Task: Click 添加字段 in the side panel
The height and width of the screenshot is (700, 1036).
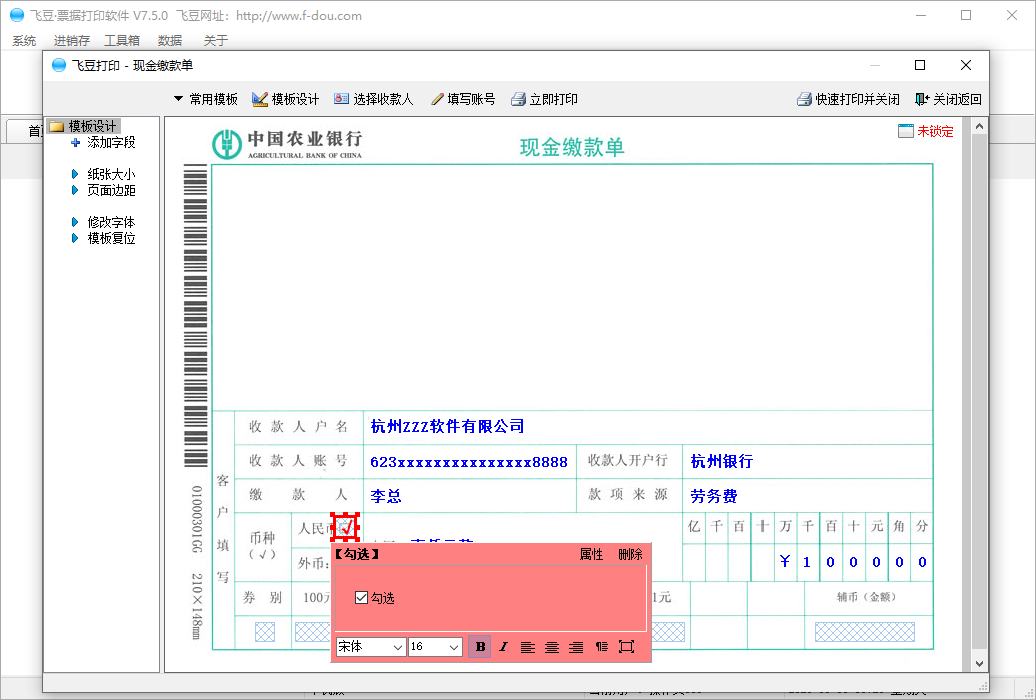Action: (104, 142)
